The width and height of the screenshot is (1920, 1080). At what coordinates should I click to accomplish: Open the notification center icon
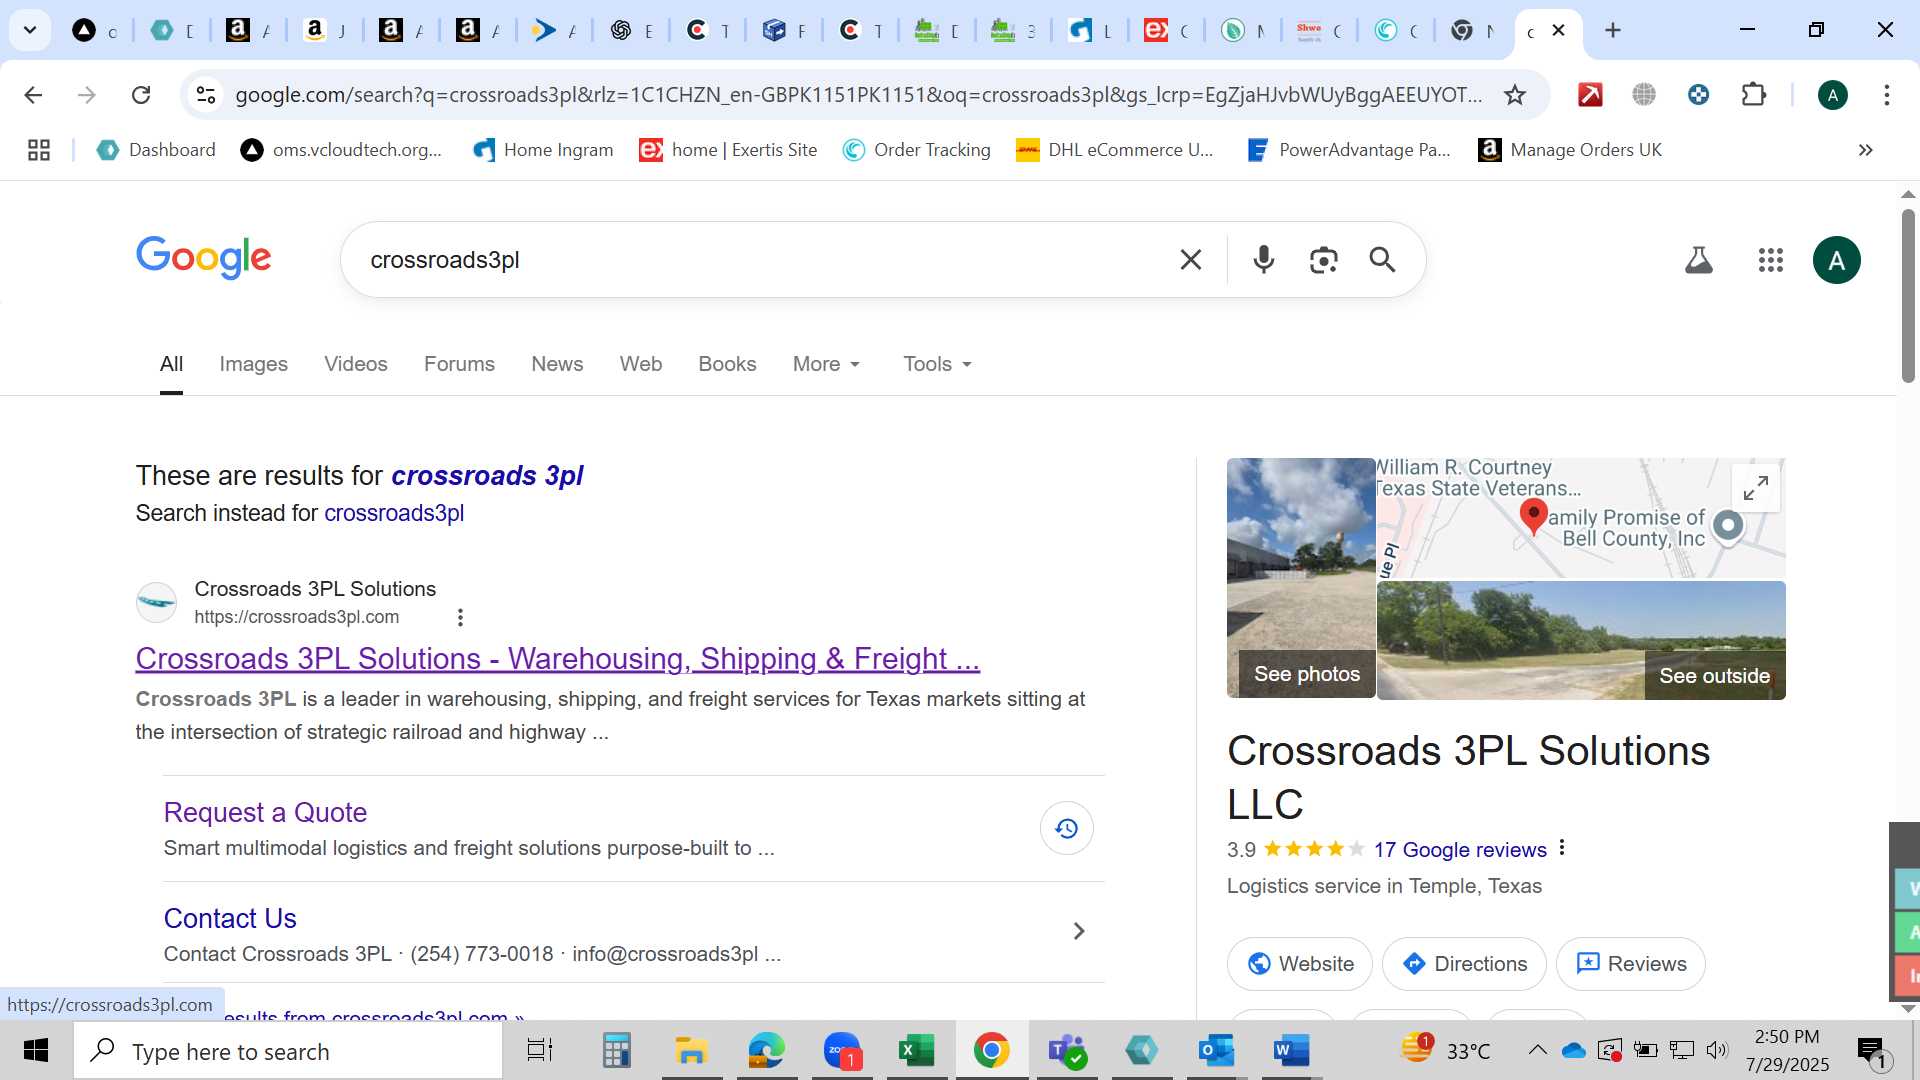coord(1872,1051)
